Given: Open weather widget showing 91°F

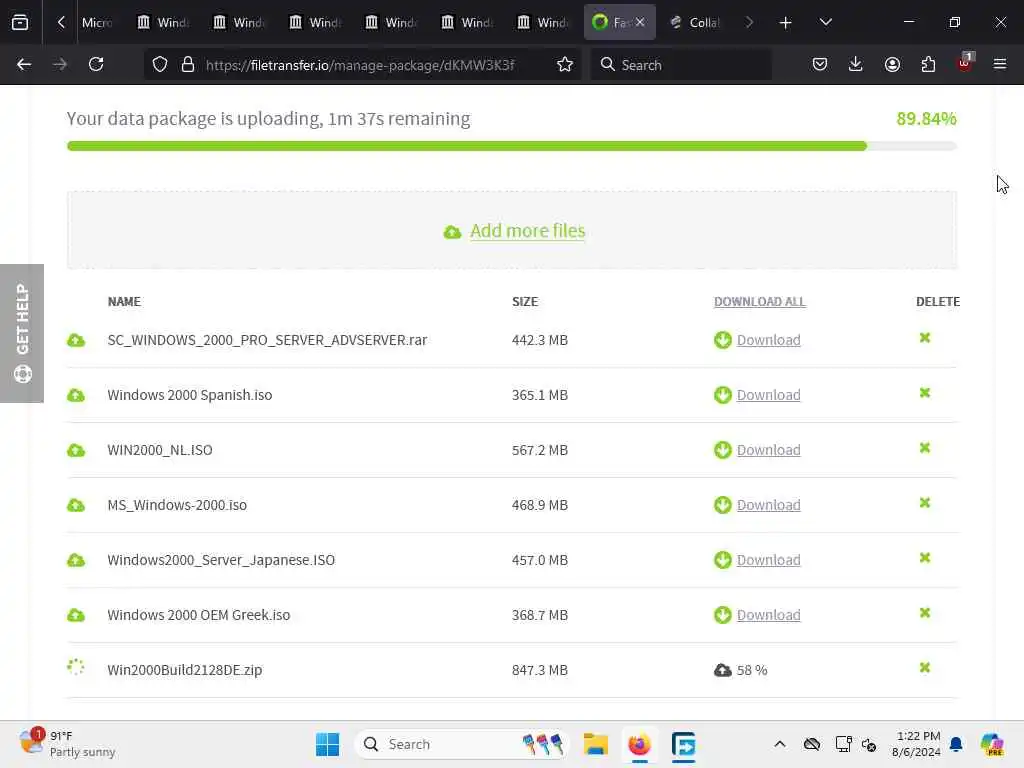Looking at the screenshot, I should (x=66, y=744).
